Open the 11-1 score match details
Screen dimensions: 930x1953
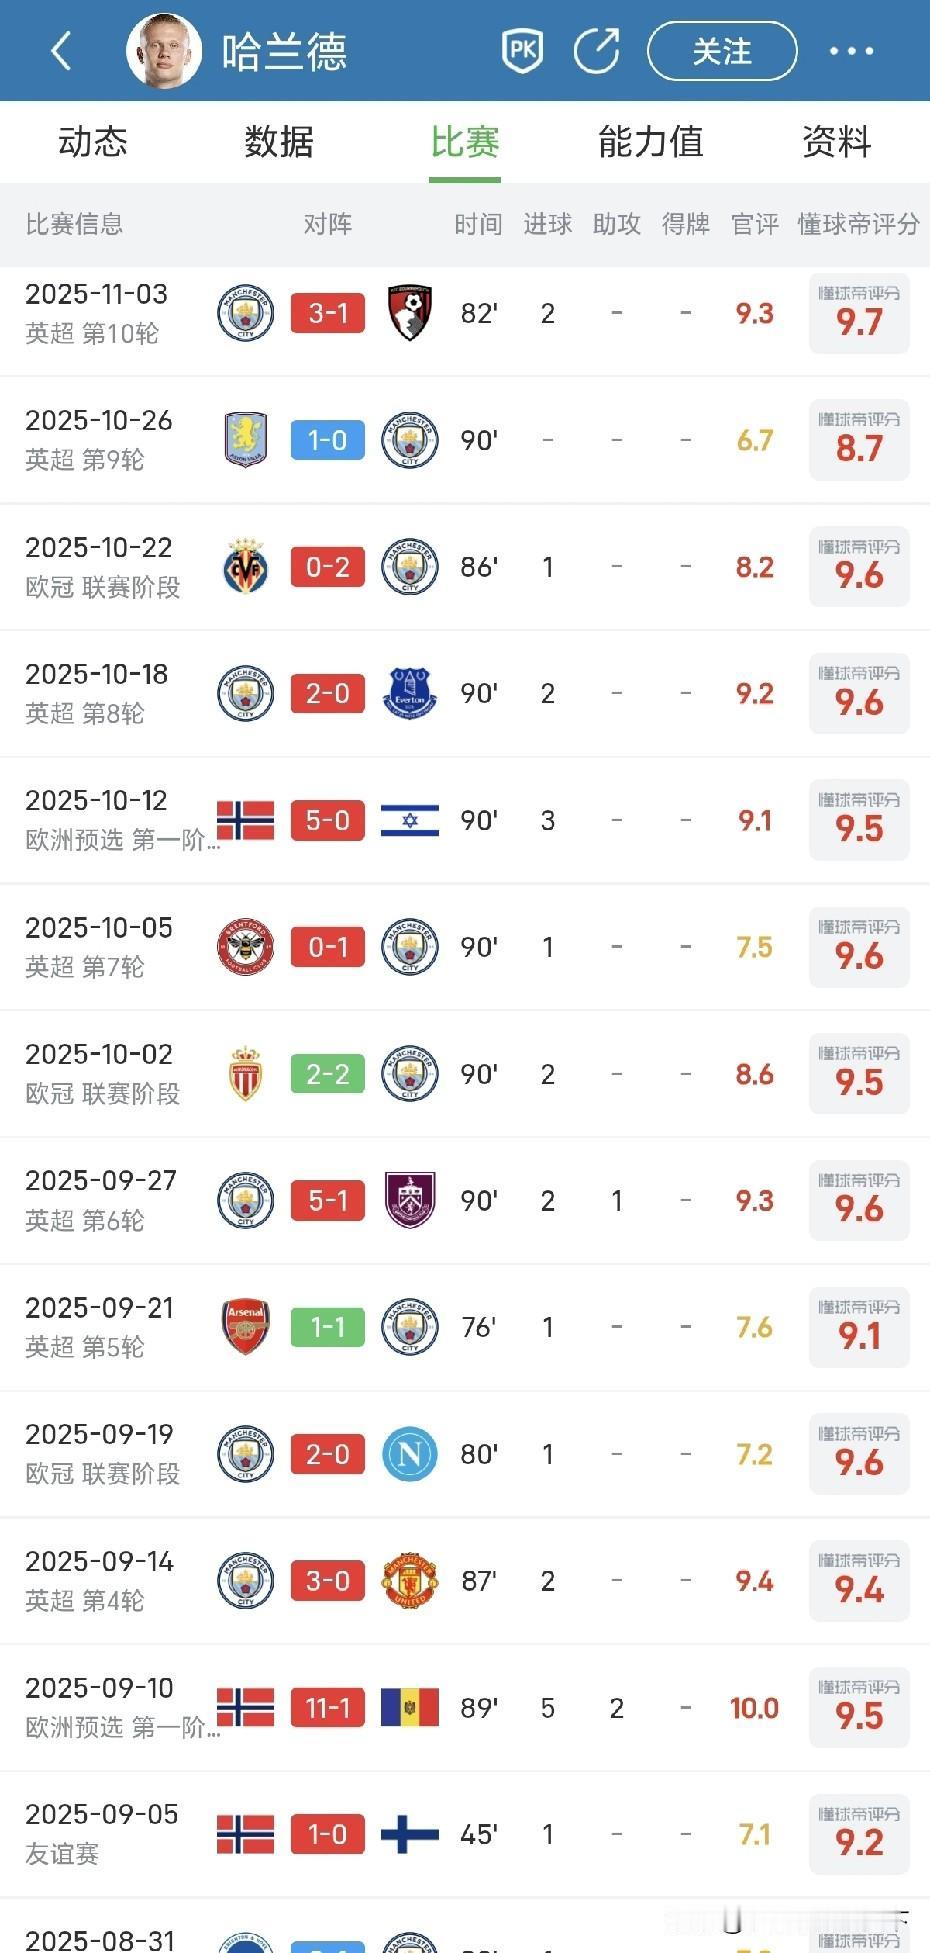(x=328, y=1708)
